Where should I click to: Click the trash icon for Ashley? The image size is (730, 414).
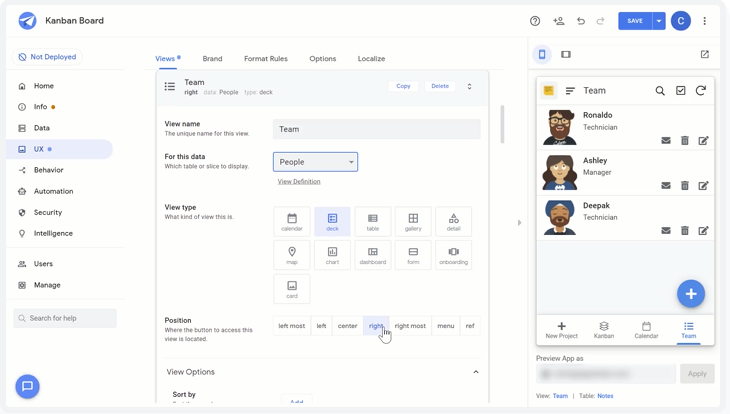(685, 185)
